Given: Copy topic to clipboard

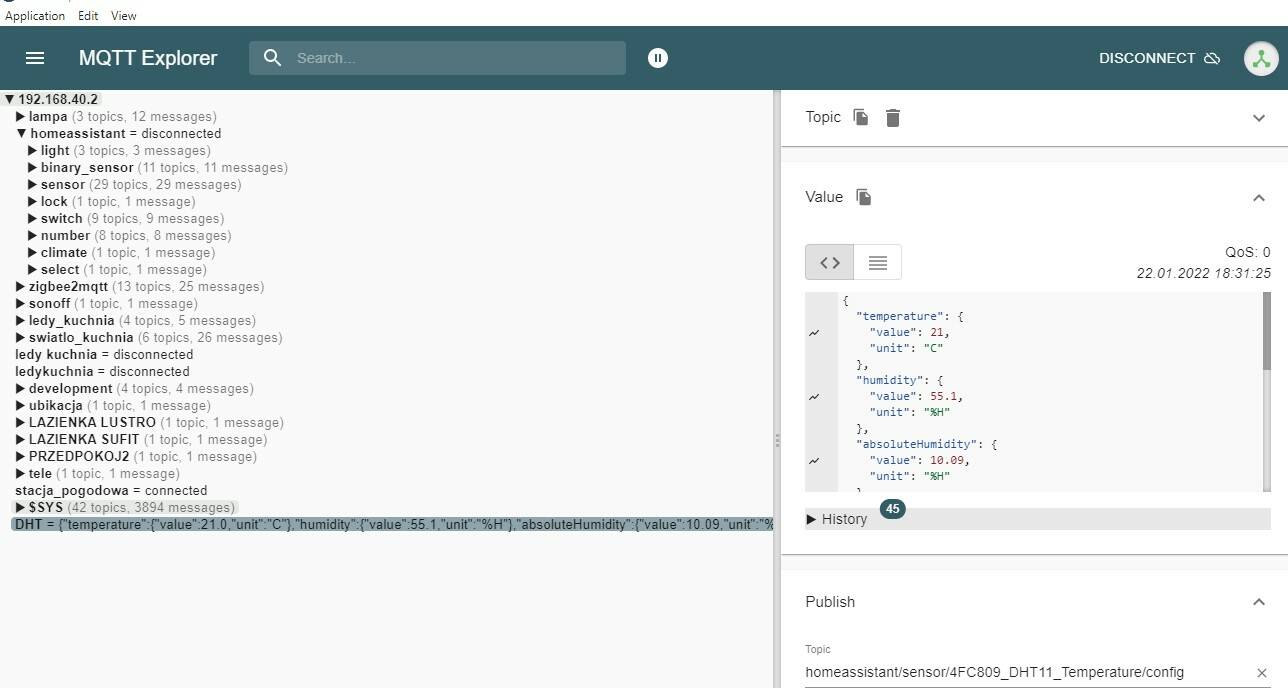Looking at the screenshot, I should [861, 117].
